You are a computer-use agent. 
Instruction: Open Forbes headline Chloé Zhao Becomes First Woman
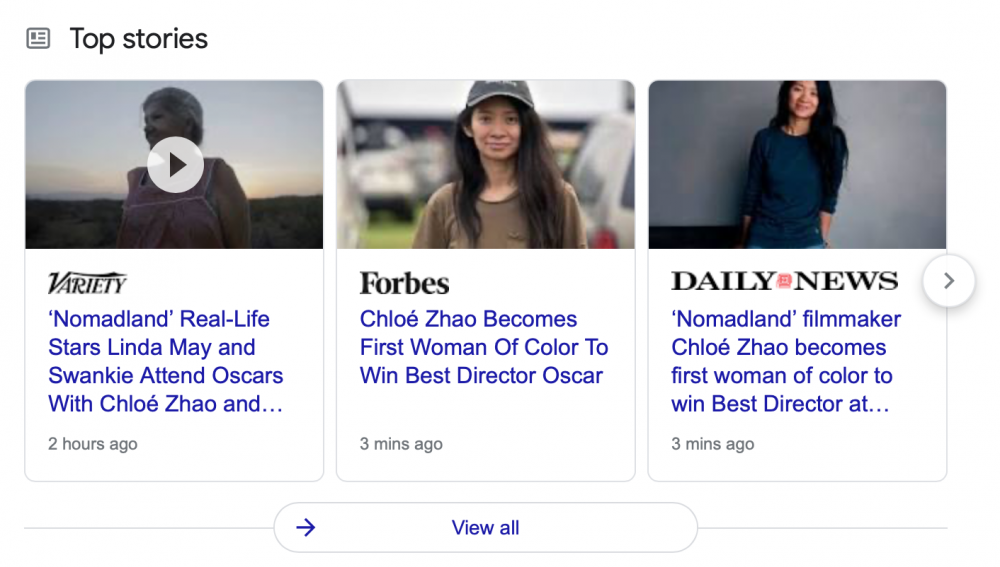[x=484, y=347]
